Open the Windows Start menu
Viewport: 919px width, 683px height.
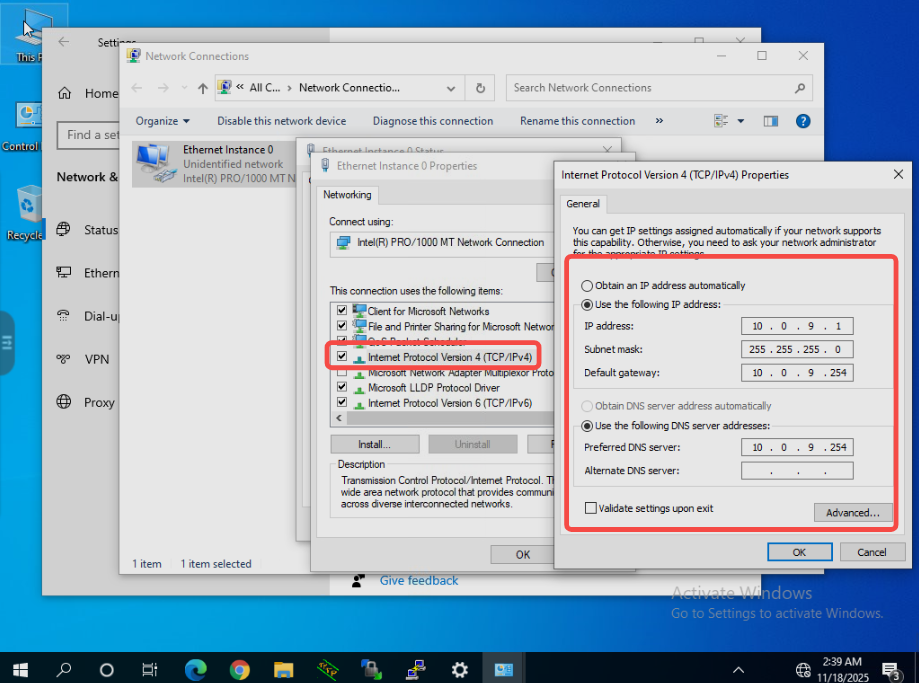point(21,669)
